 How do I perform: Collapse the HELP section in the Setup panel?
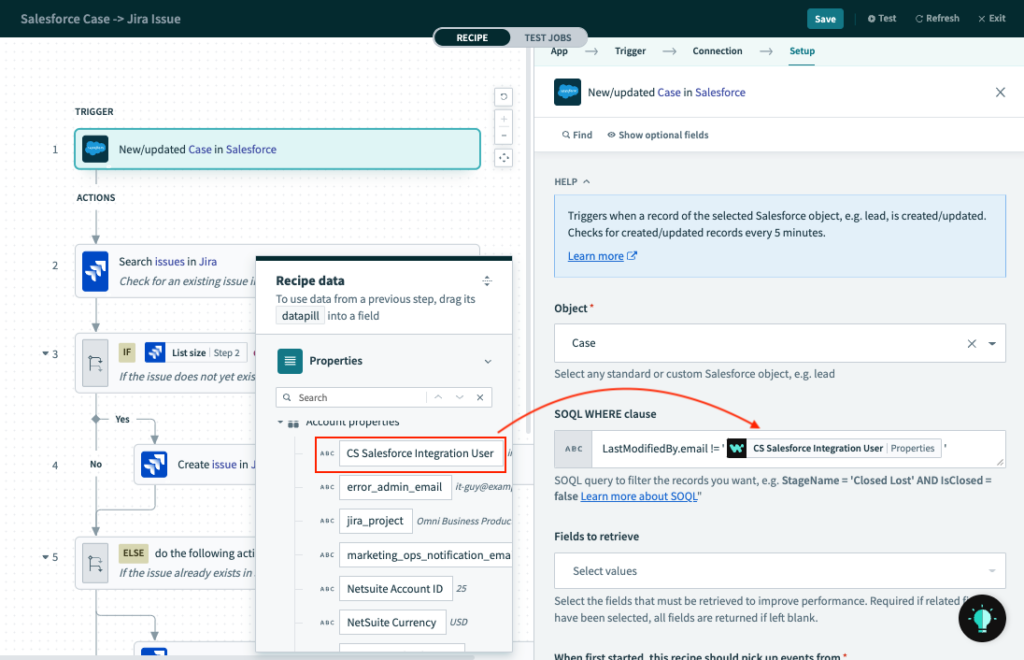(x=587, y=181)
